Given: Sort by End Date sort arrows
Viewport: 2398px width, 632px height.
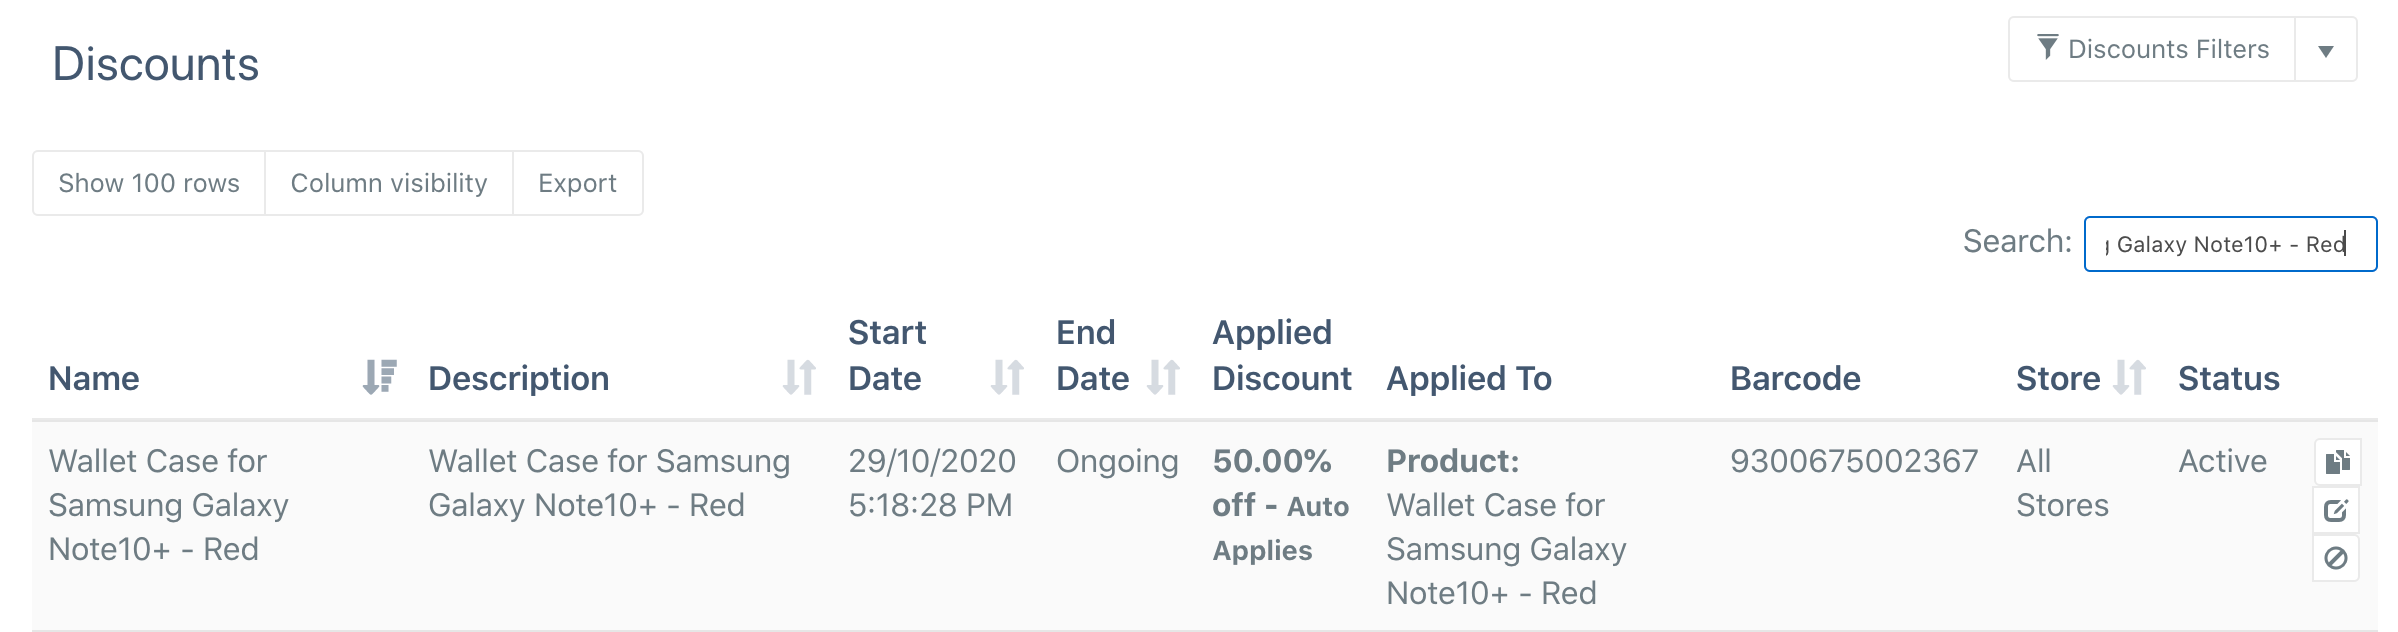Looking at the screenshot, I should click(1163, 377).
